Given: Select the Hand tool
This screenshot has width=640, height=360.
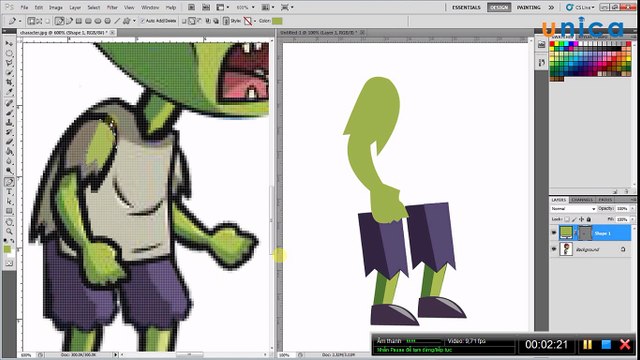Looking at the screenshot, I should [x=9, y=222].
